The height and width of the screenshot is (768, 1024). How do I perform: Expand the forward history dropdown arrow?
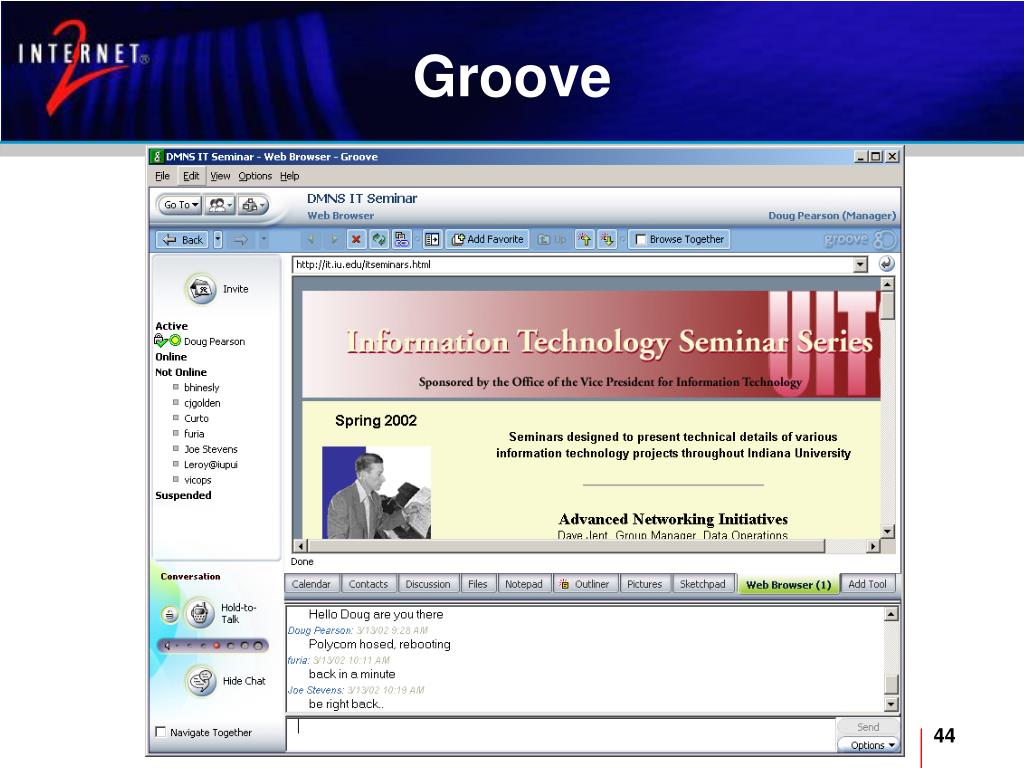pos(264,240)
